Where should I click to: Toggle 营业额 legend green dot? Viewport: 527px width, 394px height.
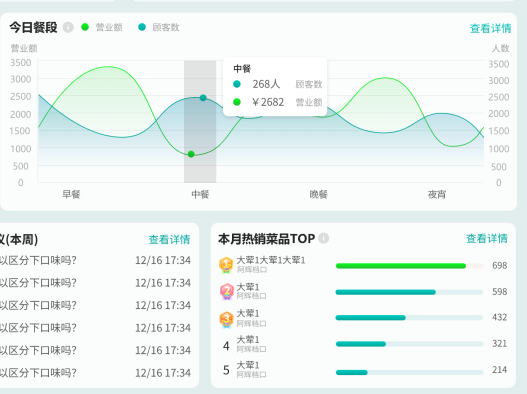85,27
